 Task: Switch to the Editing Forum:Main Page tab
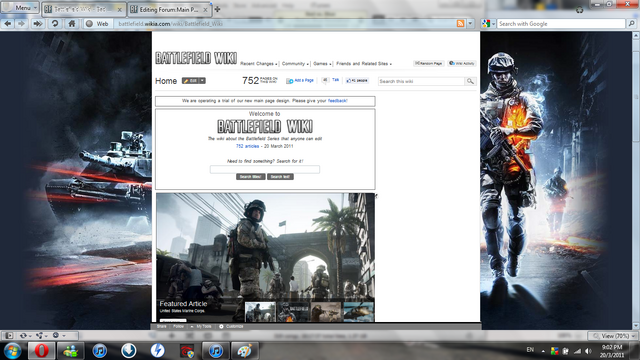click(x=169, y=9)
